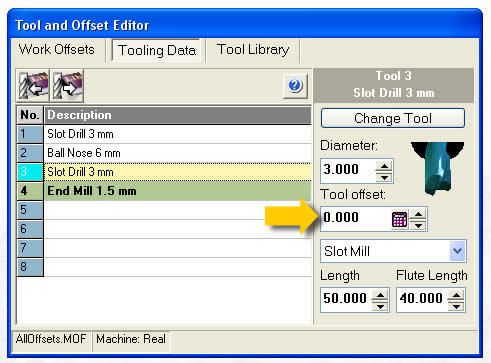Increase Tool offset with up arrow

(x=418, y=214)
